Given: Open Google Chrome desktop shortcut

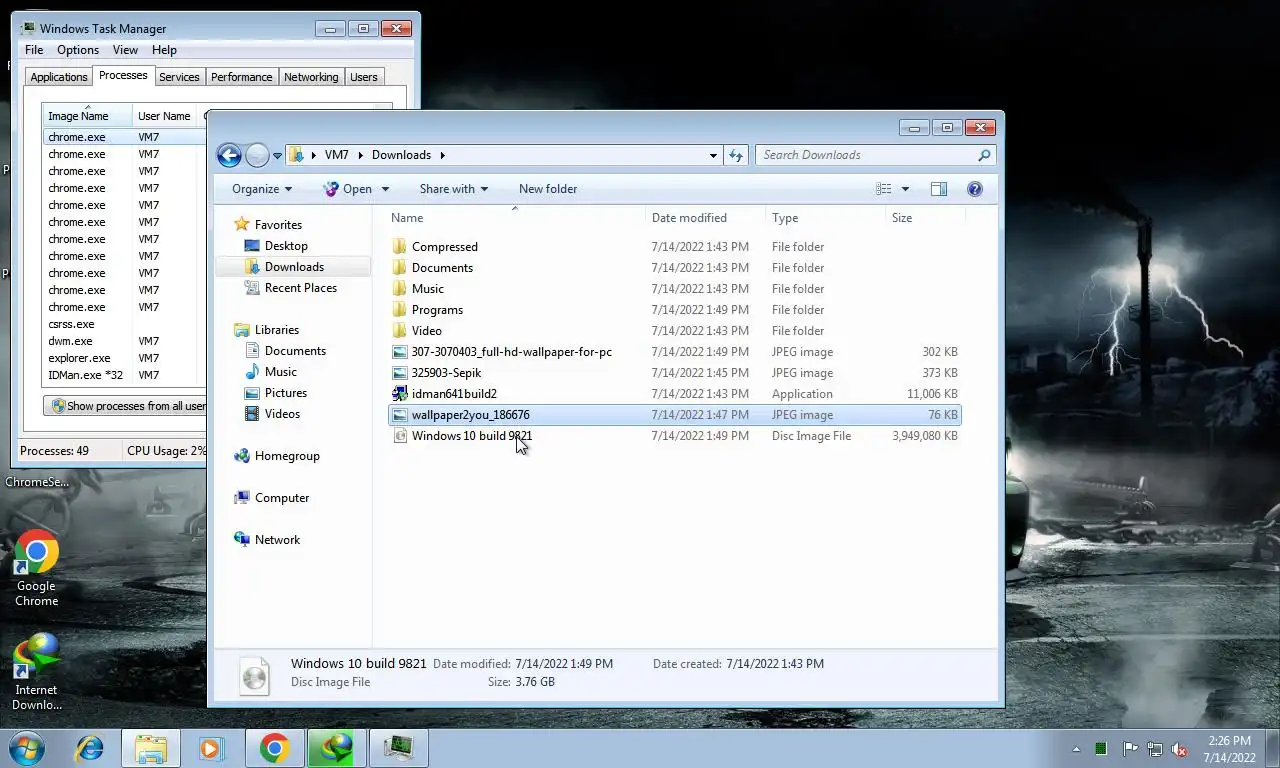Looking at the screenshot, I should (x=36, y=568).
